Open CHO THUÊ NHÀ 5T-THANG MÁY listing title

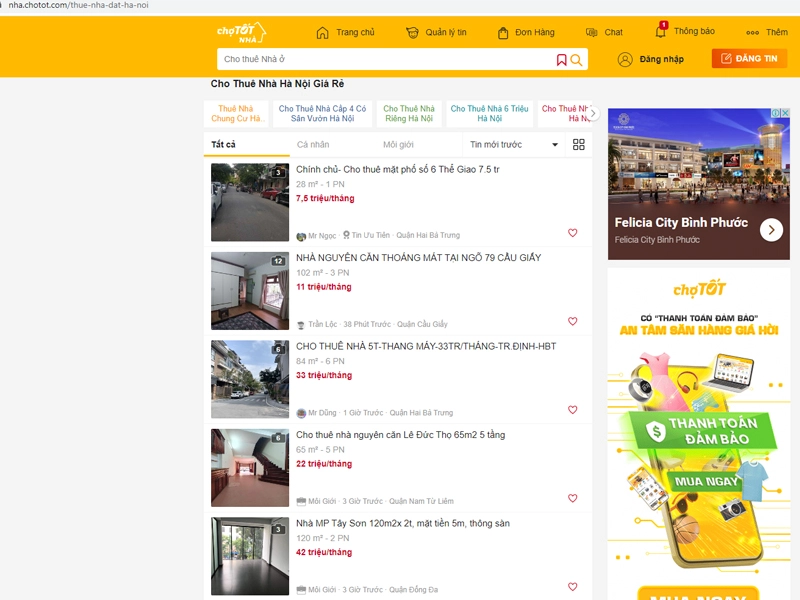[426, 346]
